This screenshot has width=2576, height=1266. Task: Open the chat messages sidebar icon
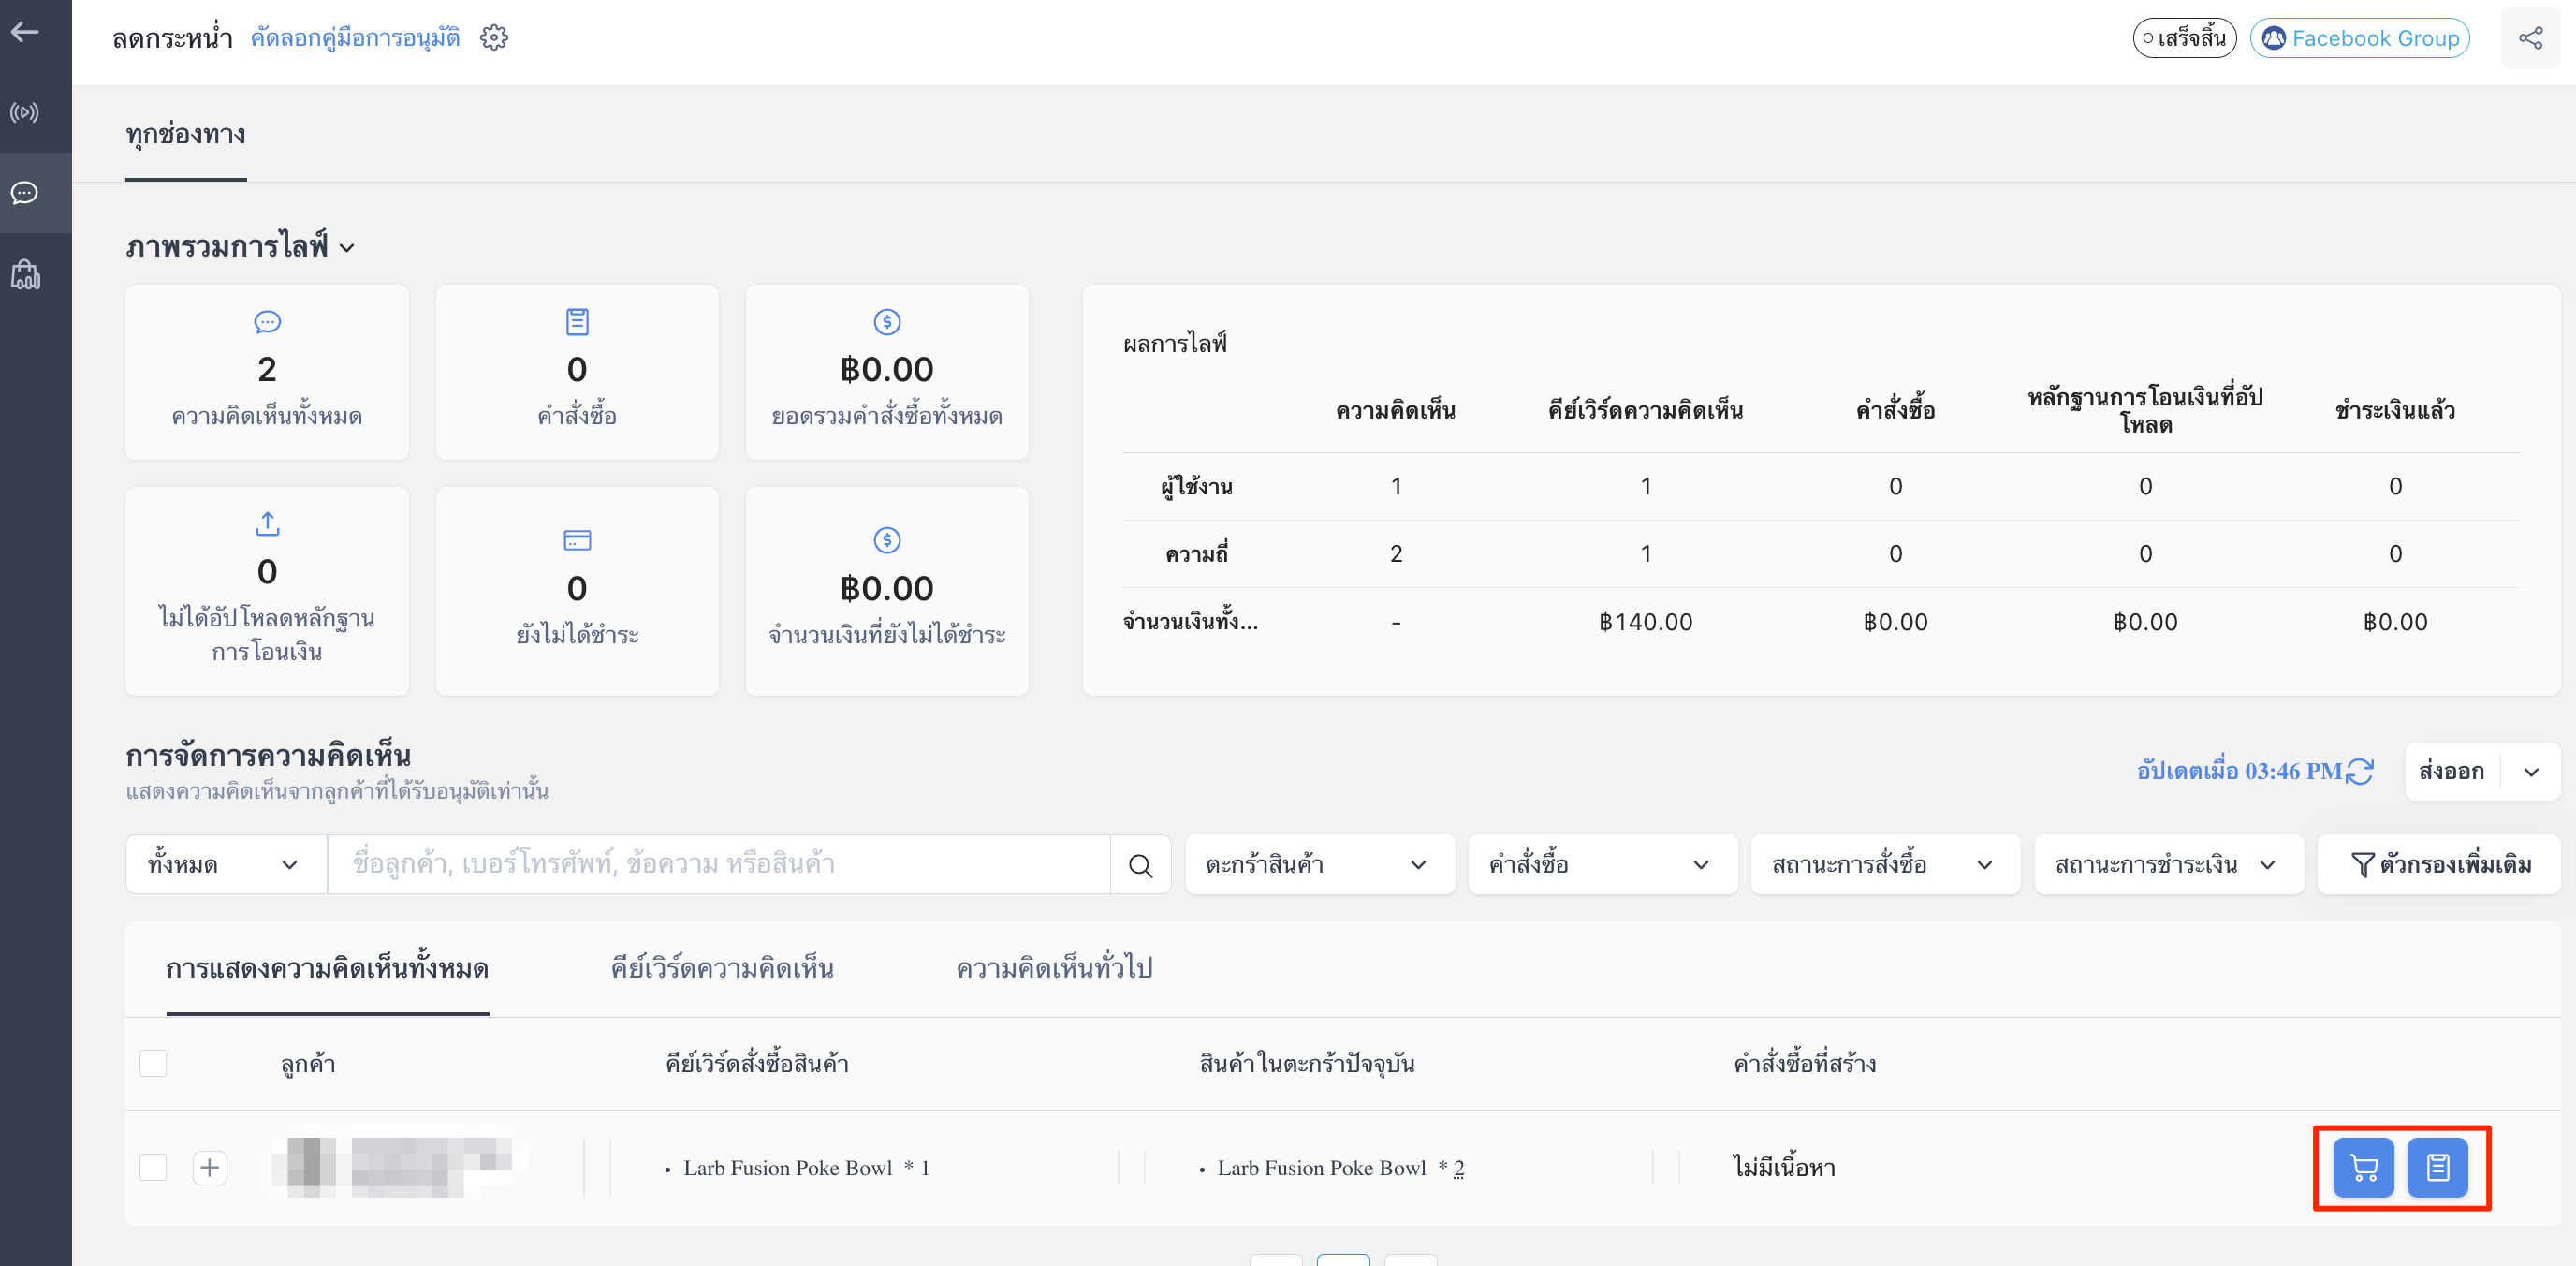(x=25, y=192)
